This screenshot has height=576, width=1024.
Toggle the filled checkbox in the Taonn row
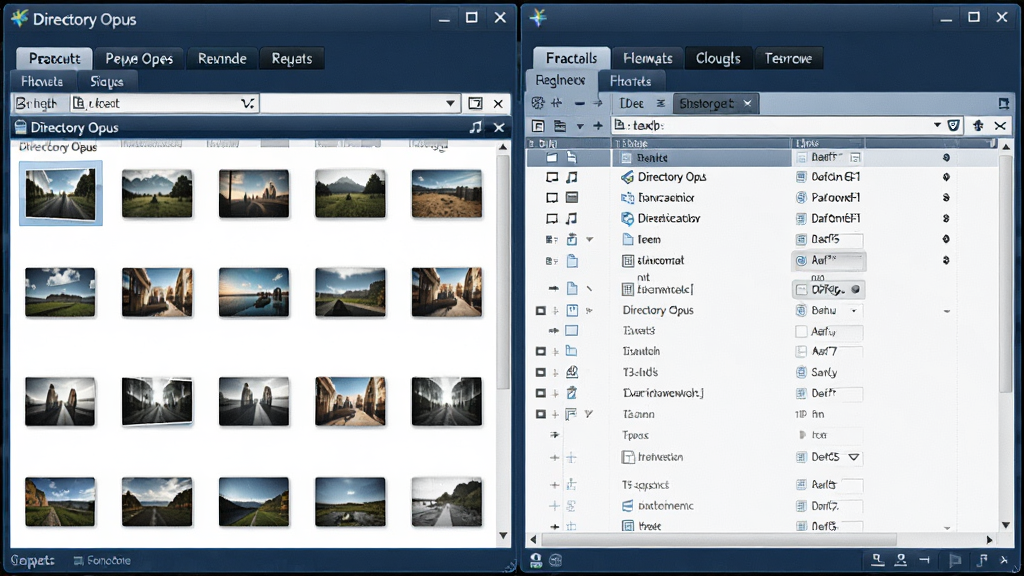541,414
